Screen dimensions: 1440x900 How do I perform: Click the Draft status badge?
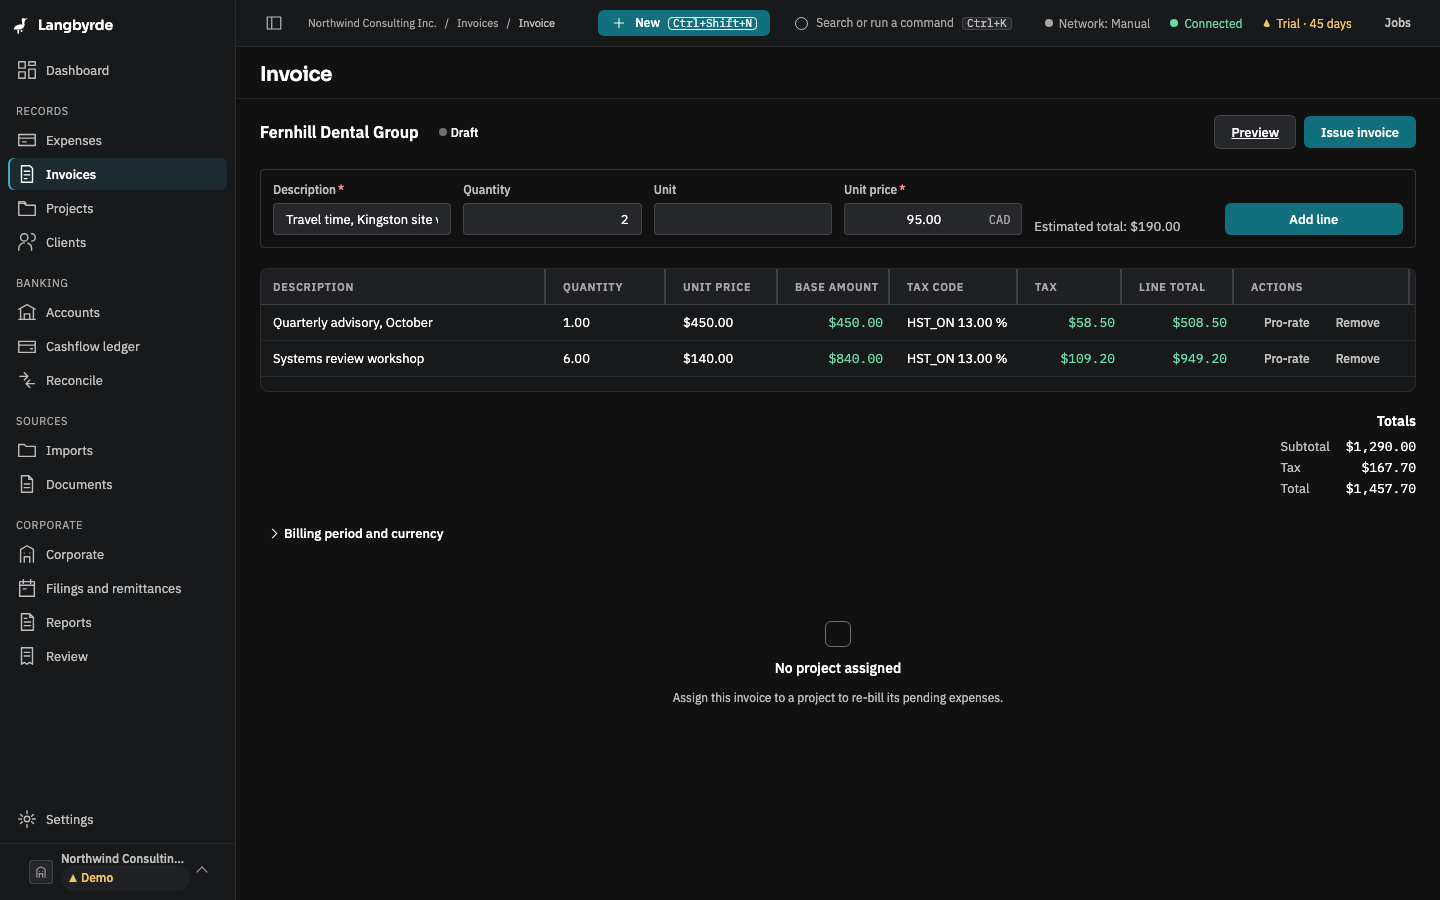pyautogui.click(x=459, y=132)
